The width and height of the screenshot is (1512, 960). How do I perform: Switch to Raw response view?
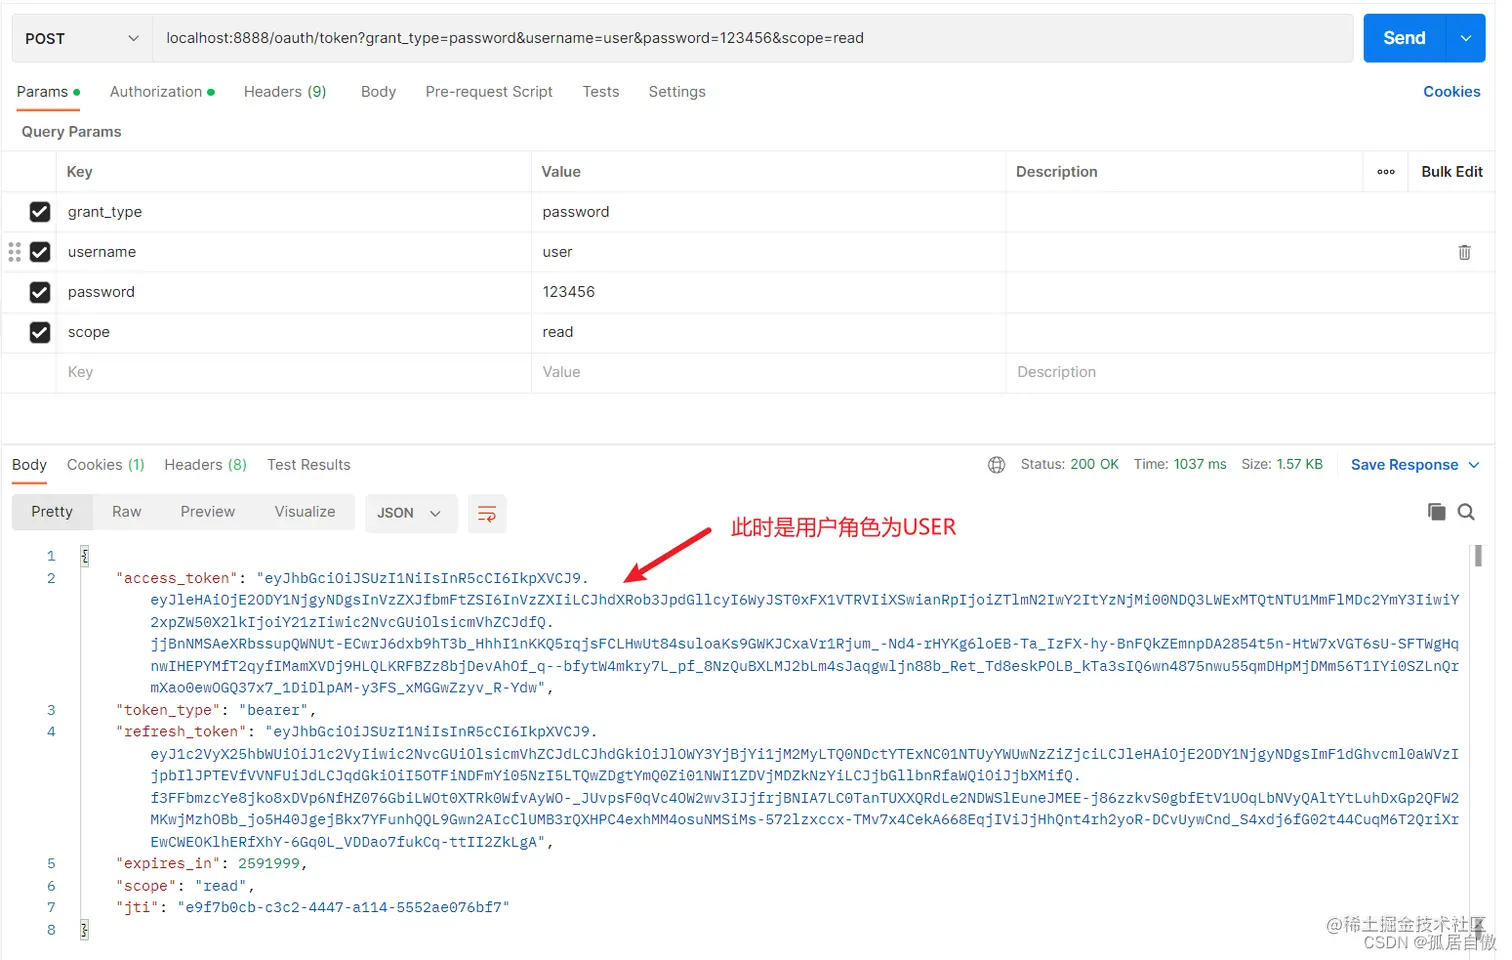(126, 512)
